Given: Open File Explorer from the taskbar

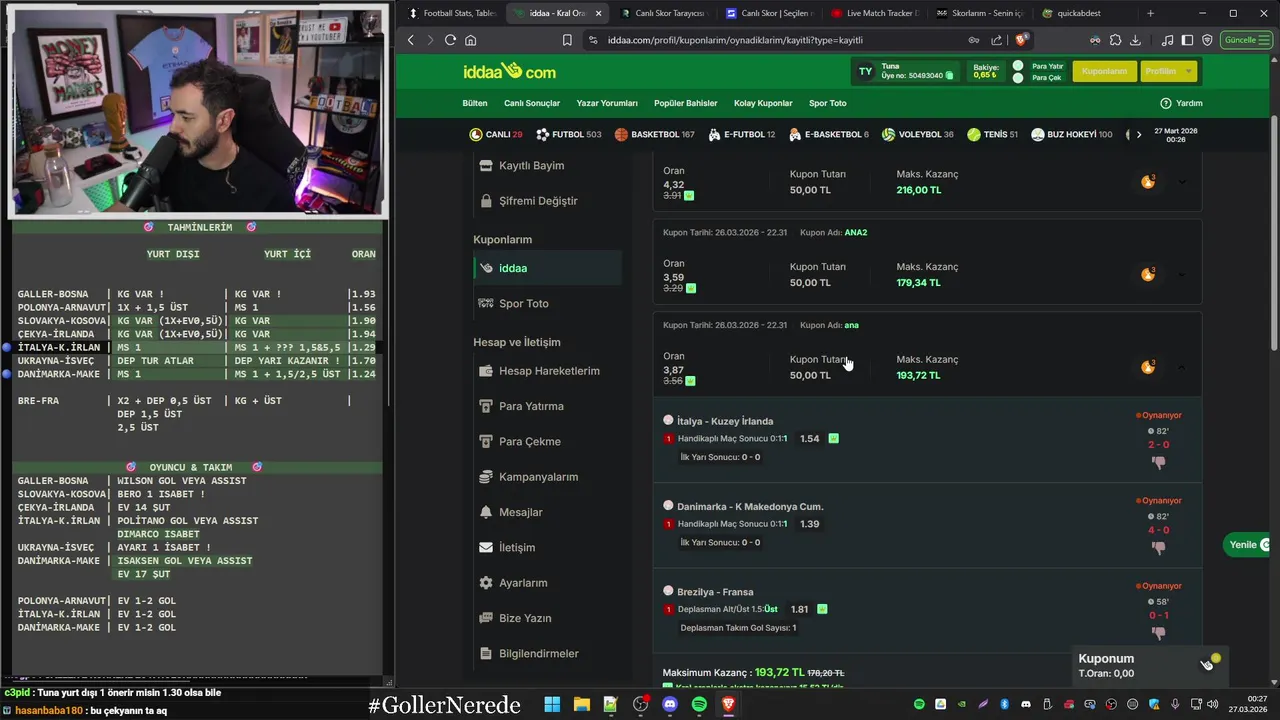Looking at the screenshot, I should (x=581, y=705).
